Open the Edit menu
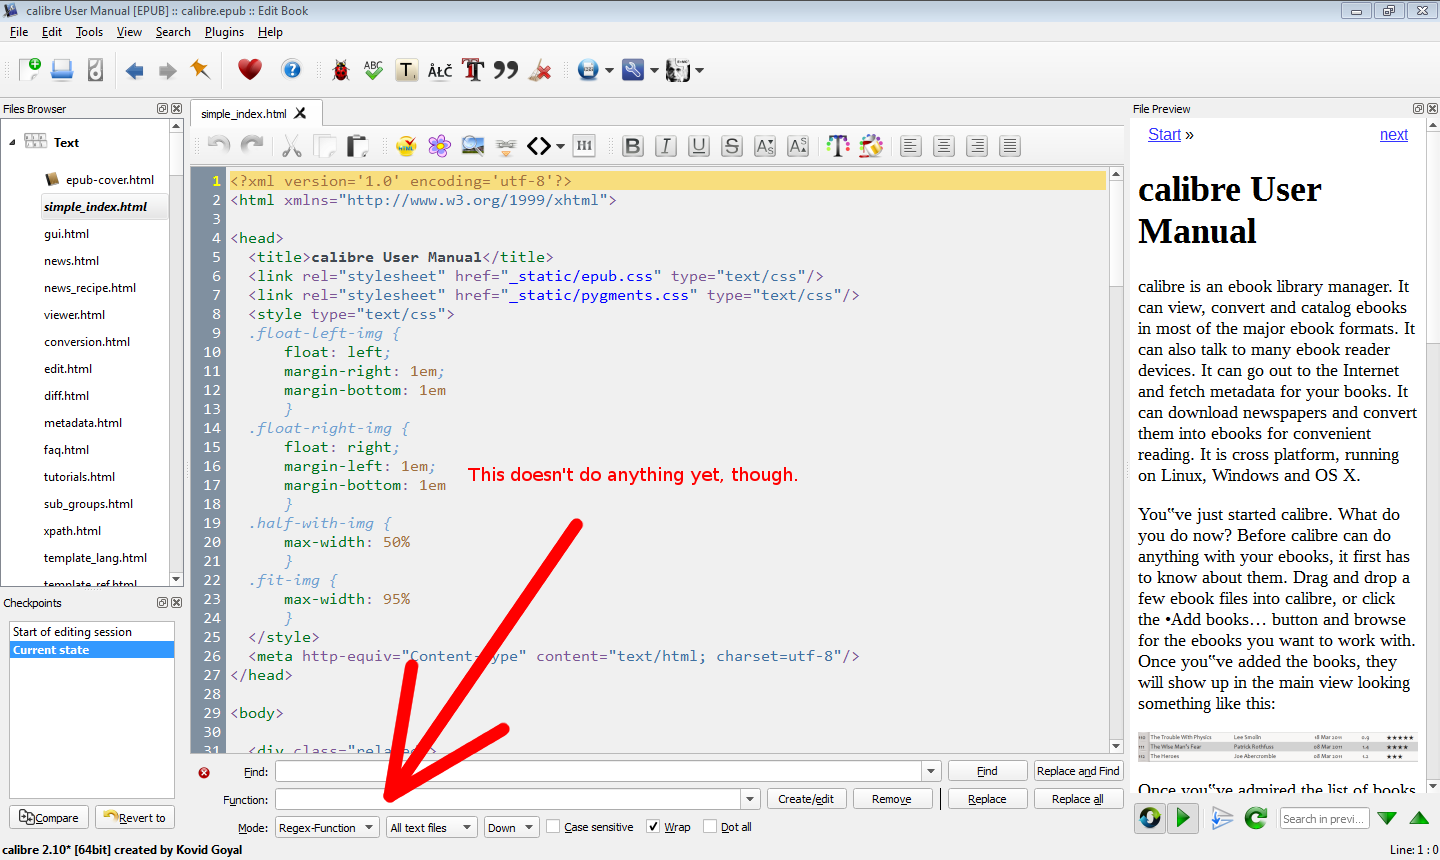The height and width of the screenshot is (860, 1440). [52, 32]
